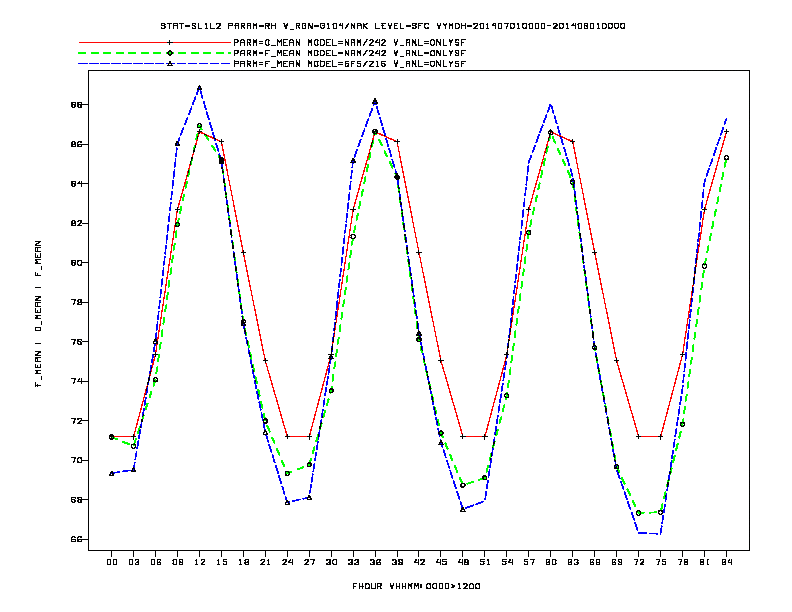Image resolution: width=792 pixels, height=612 pixels.
Task: Click the 33 forecast hour x-axis label
Action: click(353, 562)
